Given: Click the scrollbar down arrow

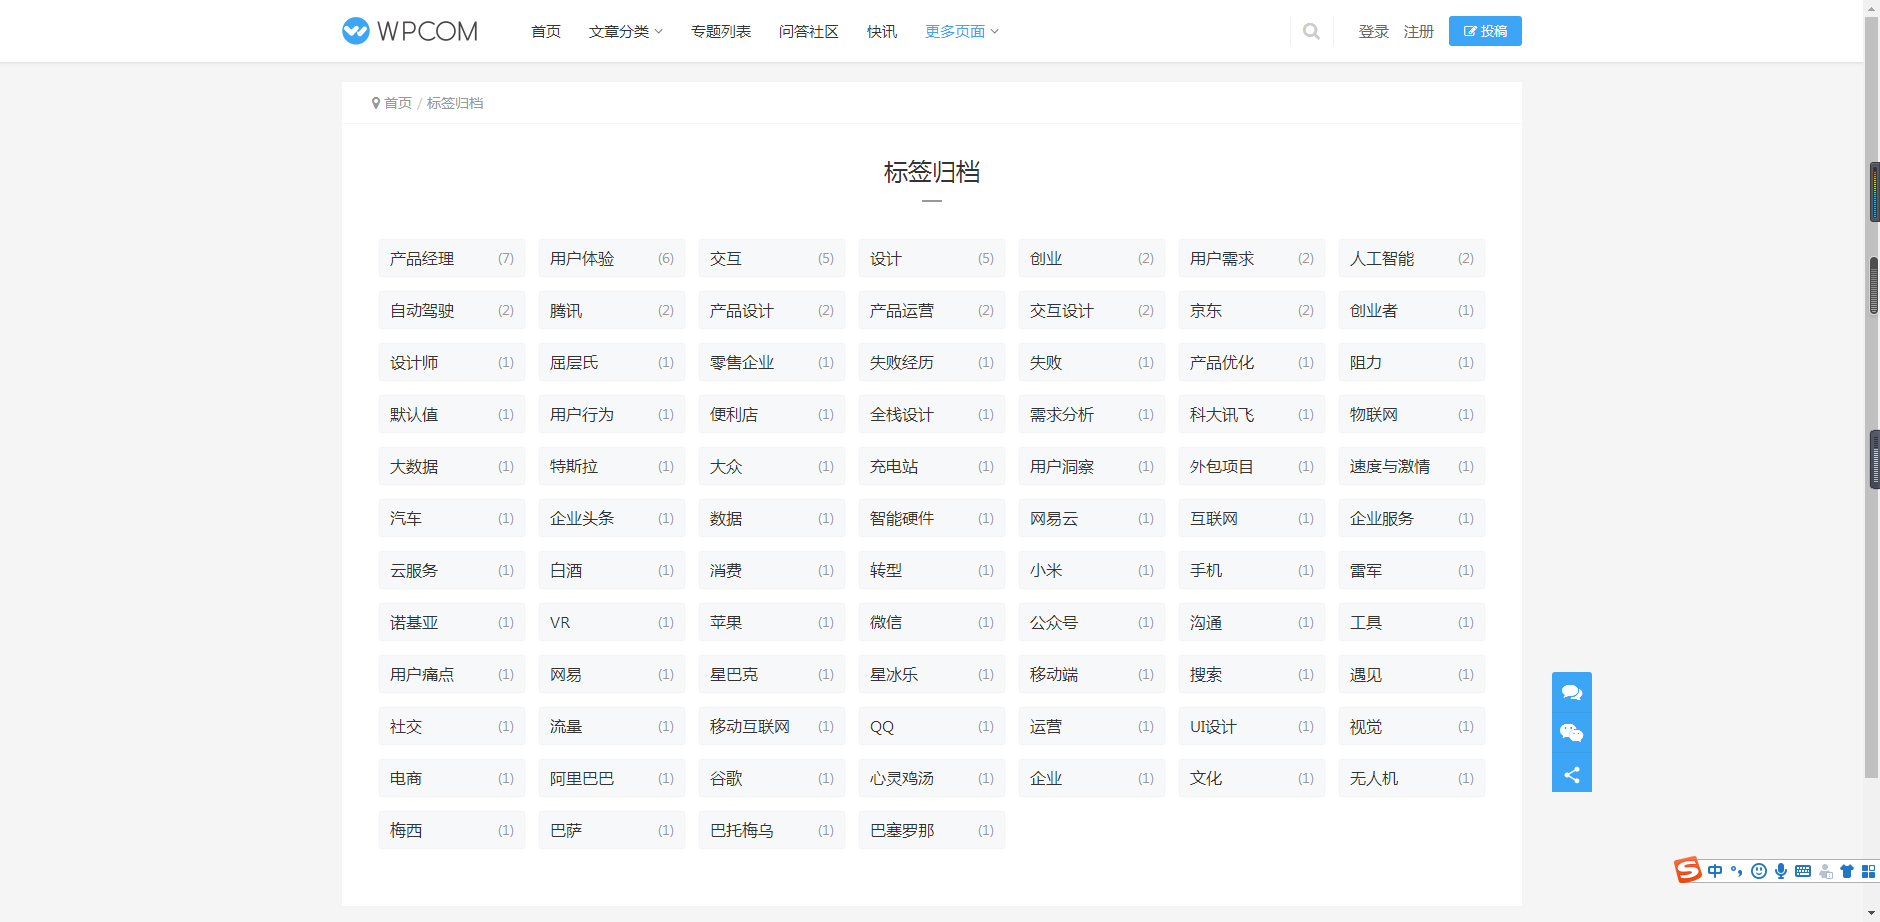Looking at the screenshot, I should tap(1872, 913).
